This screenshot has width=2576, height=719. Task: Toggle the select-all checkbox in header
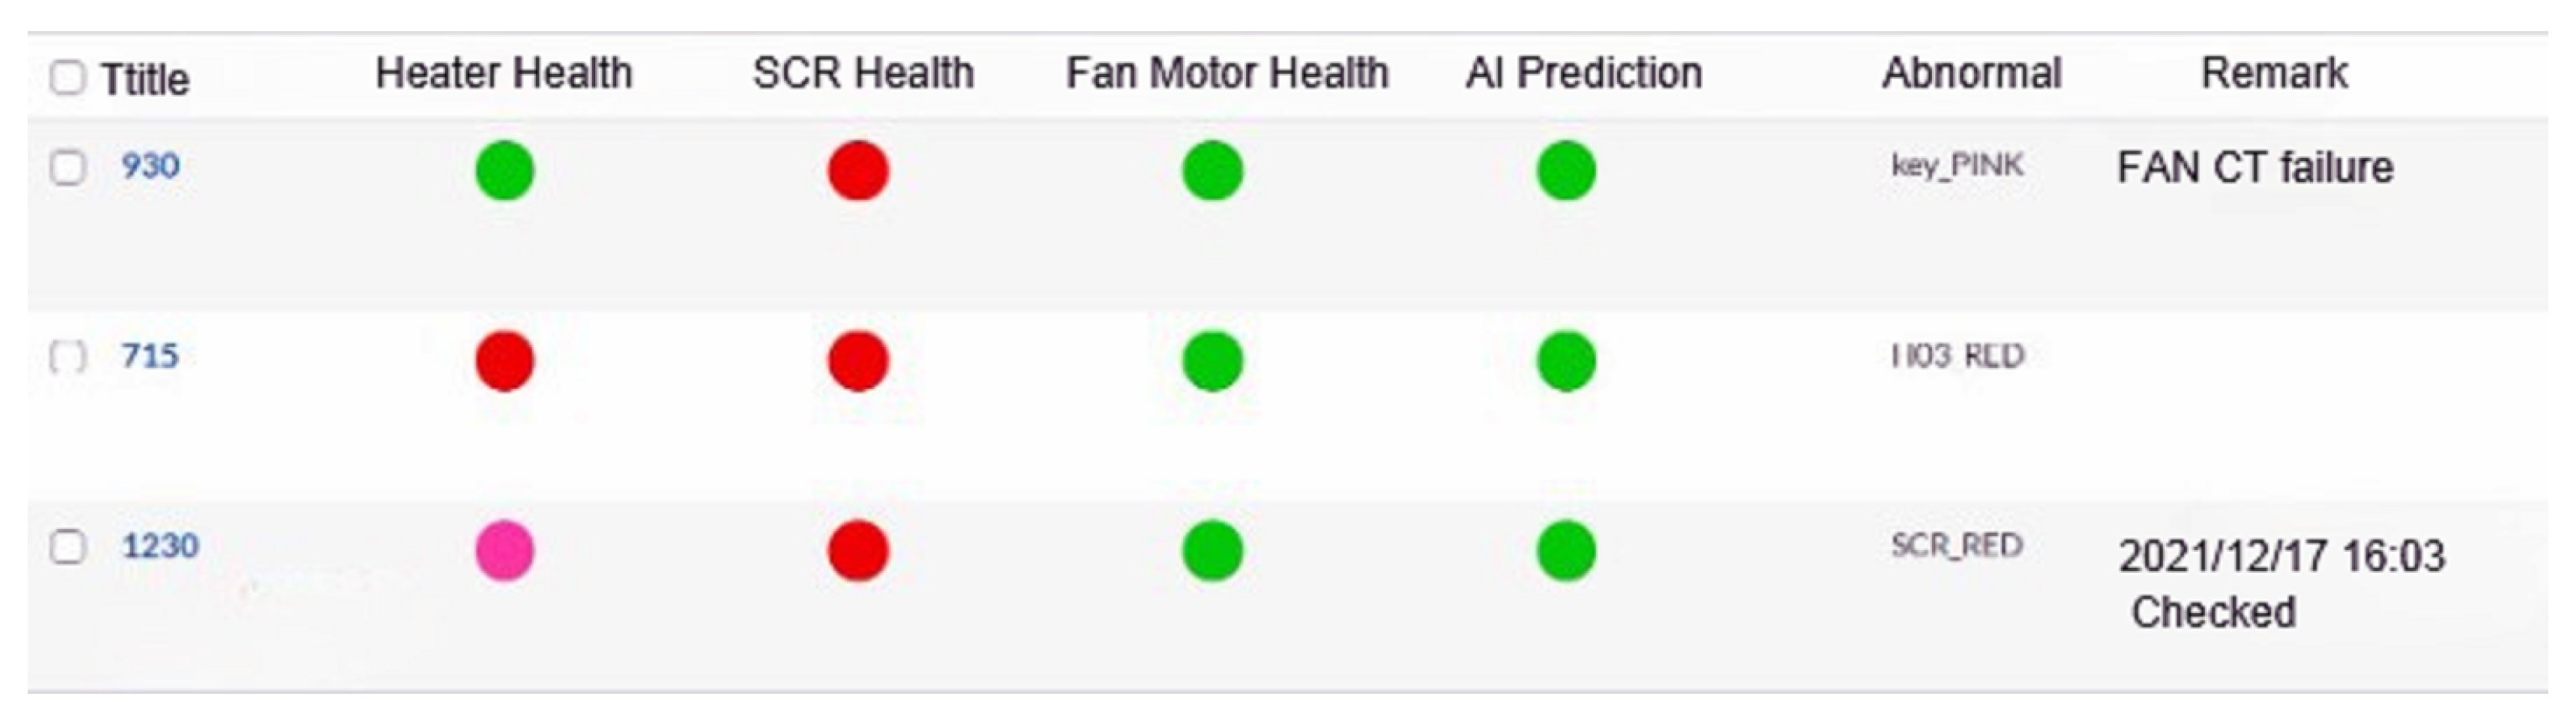pos(67,77)
